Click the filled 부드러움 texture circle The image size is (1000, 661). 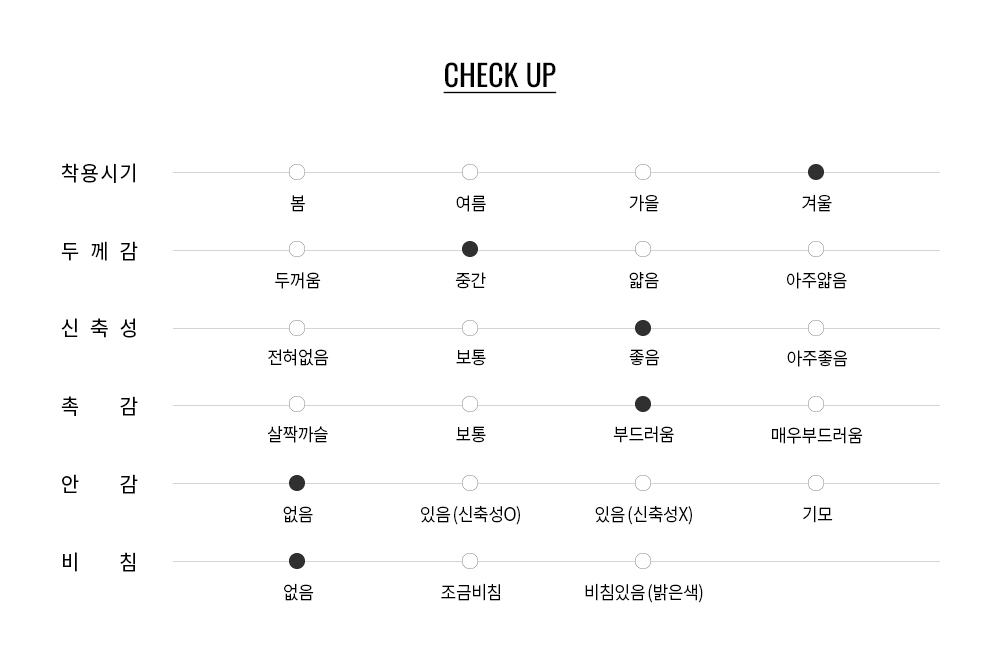tap(643, 405)
